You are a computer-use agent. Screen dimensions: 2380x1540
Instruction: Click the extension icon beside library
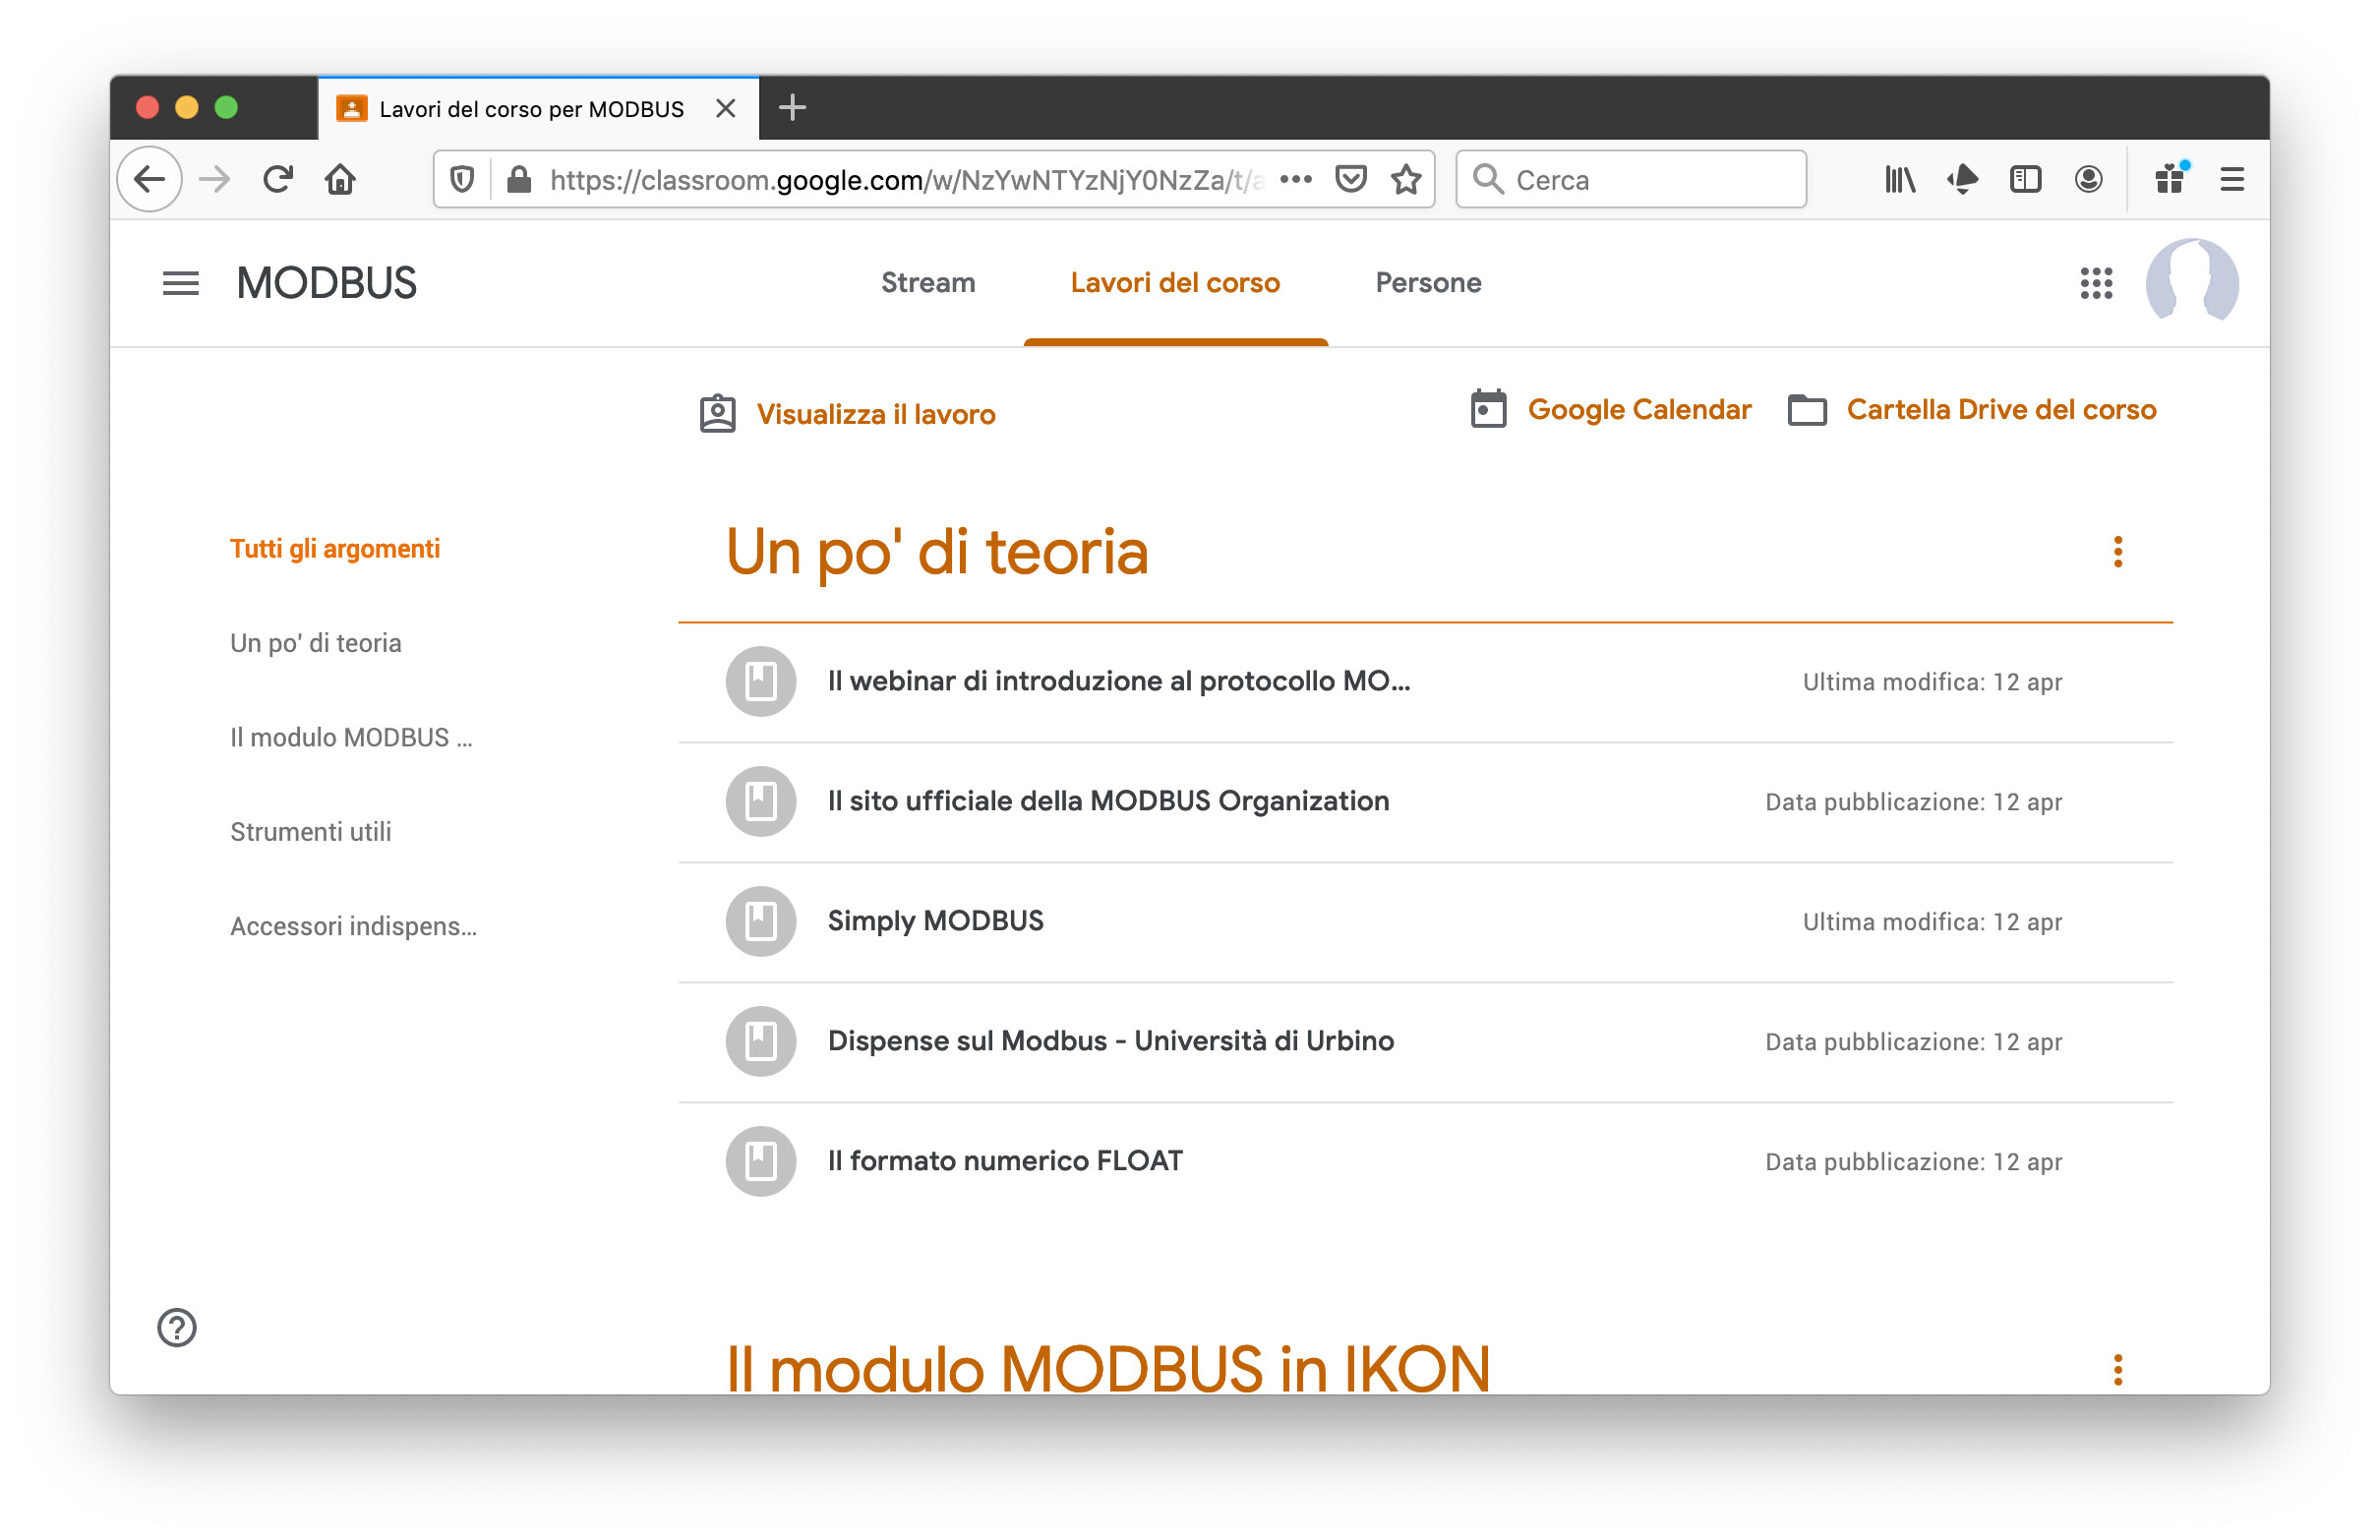point(1963,180)
